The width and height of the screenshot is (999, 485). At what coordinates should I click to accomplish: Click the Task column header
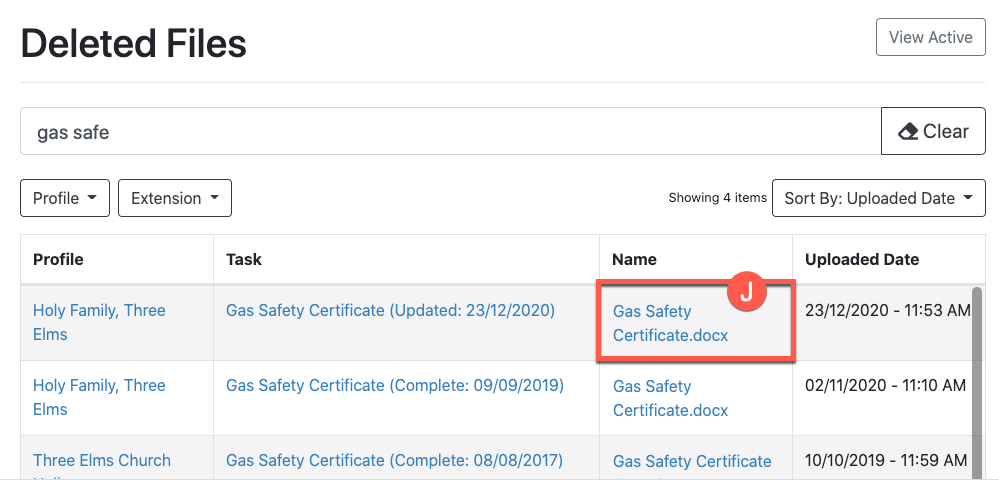click(x=244, y=259)
